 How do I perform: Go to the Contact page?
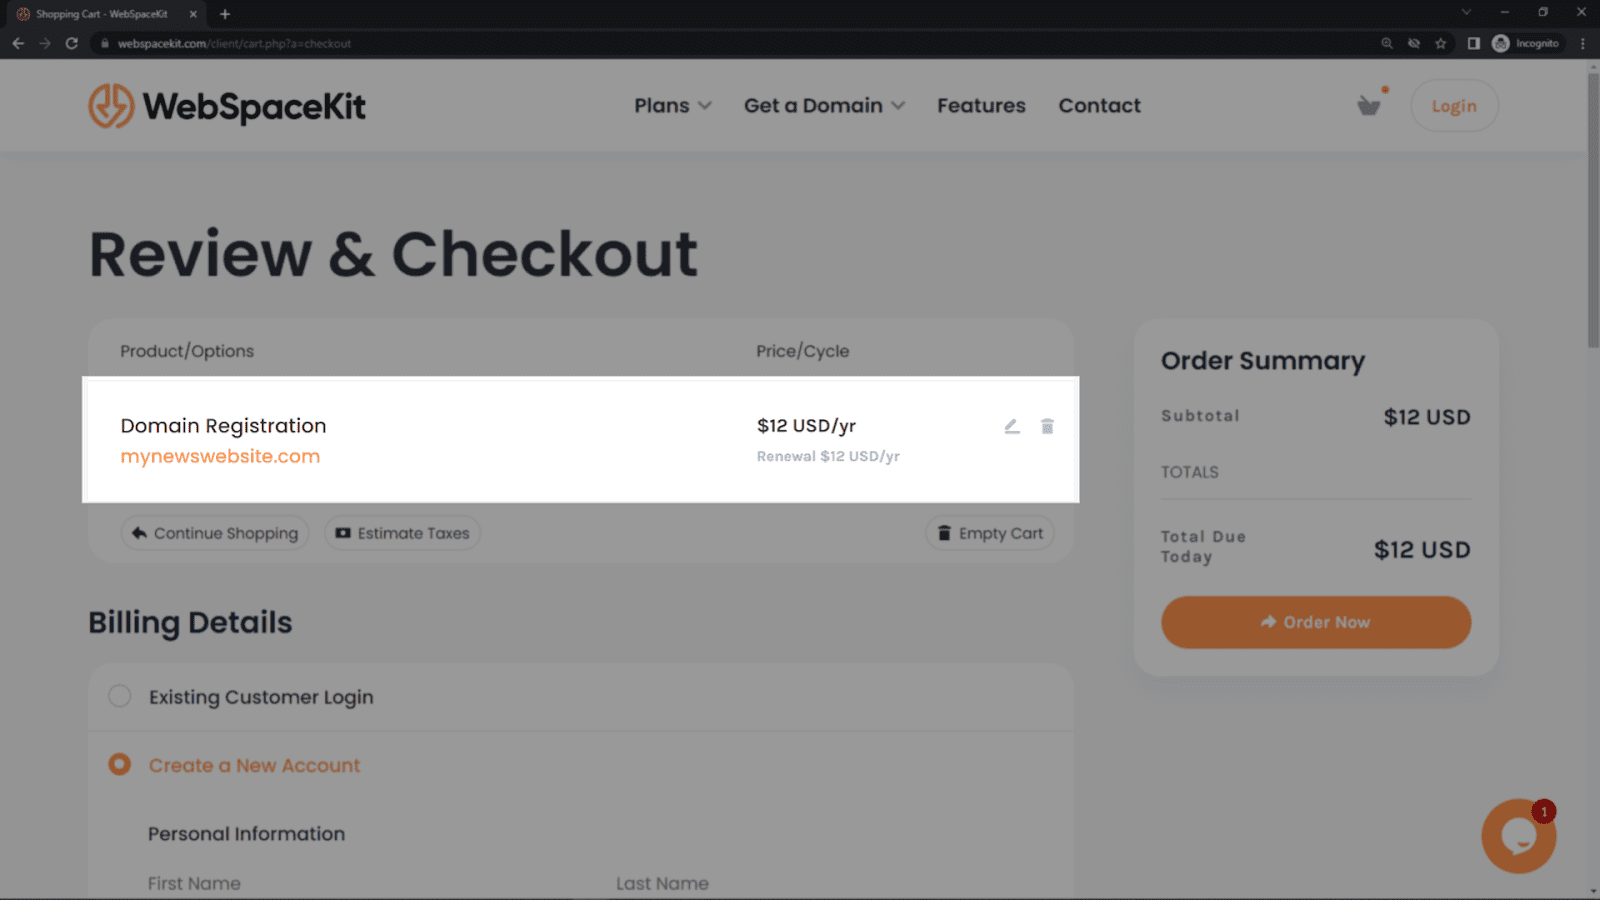coord(1099,106)
